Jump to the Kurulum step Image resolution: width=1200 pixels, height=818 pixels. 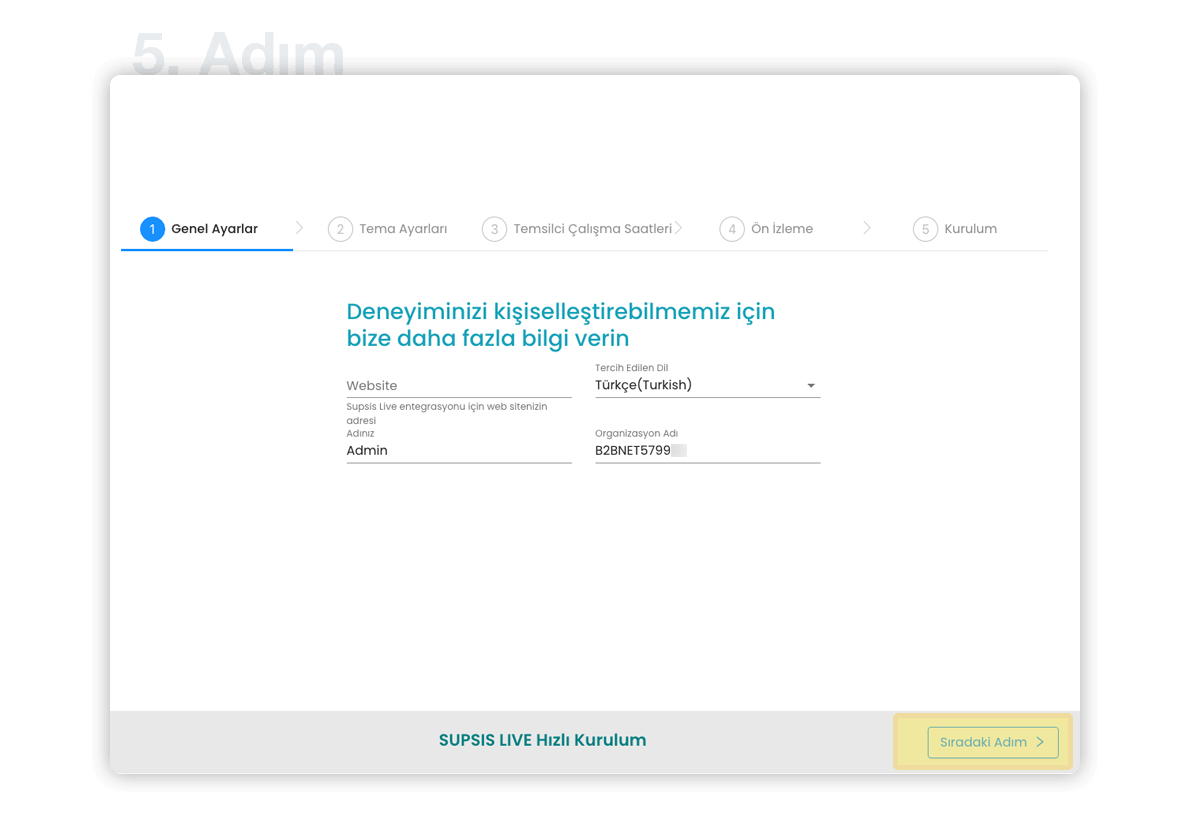(x=955, y=229)
